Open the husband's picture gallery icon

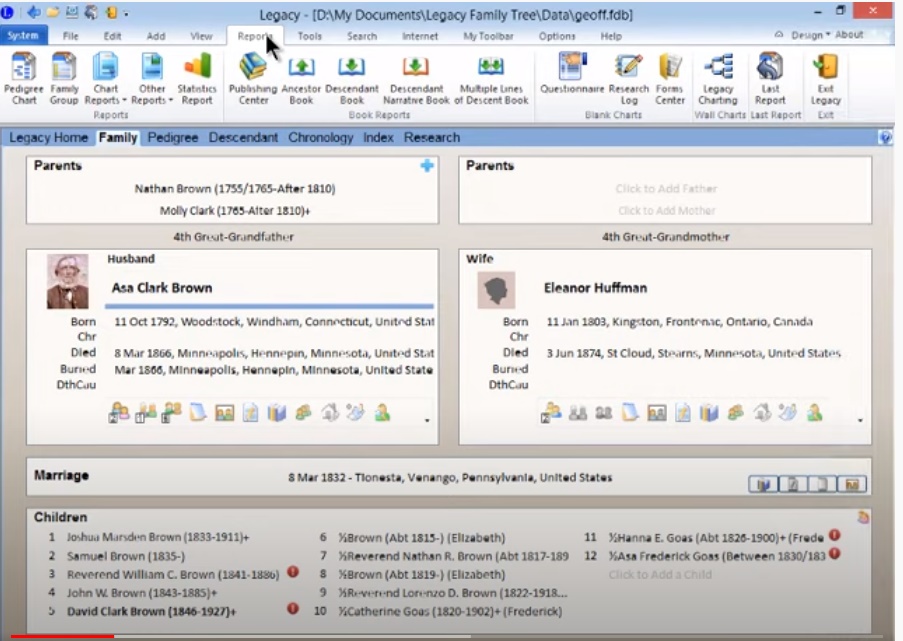click(x=225, y=413)
